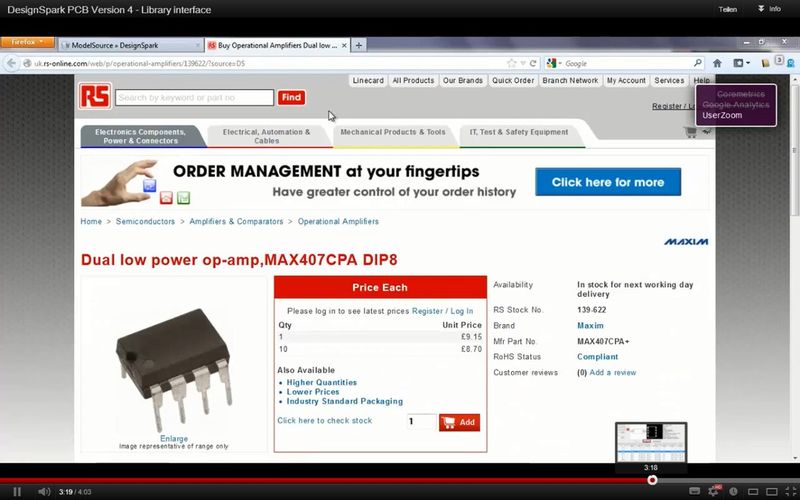Open All Products menu
Image resolution: width=800 pixels, height=500 pixels.
413,81
